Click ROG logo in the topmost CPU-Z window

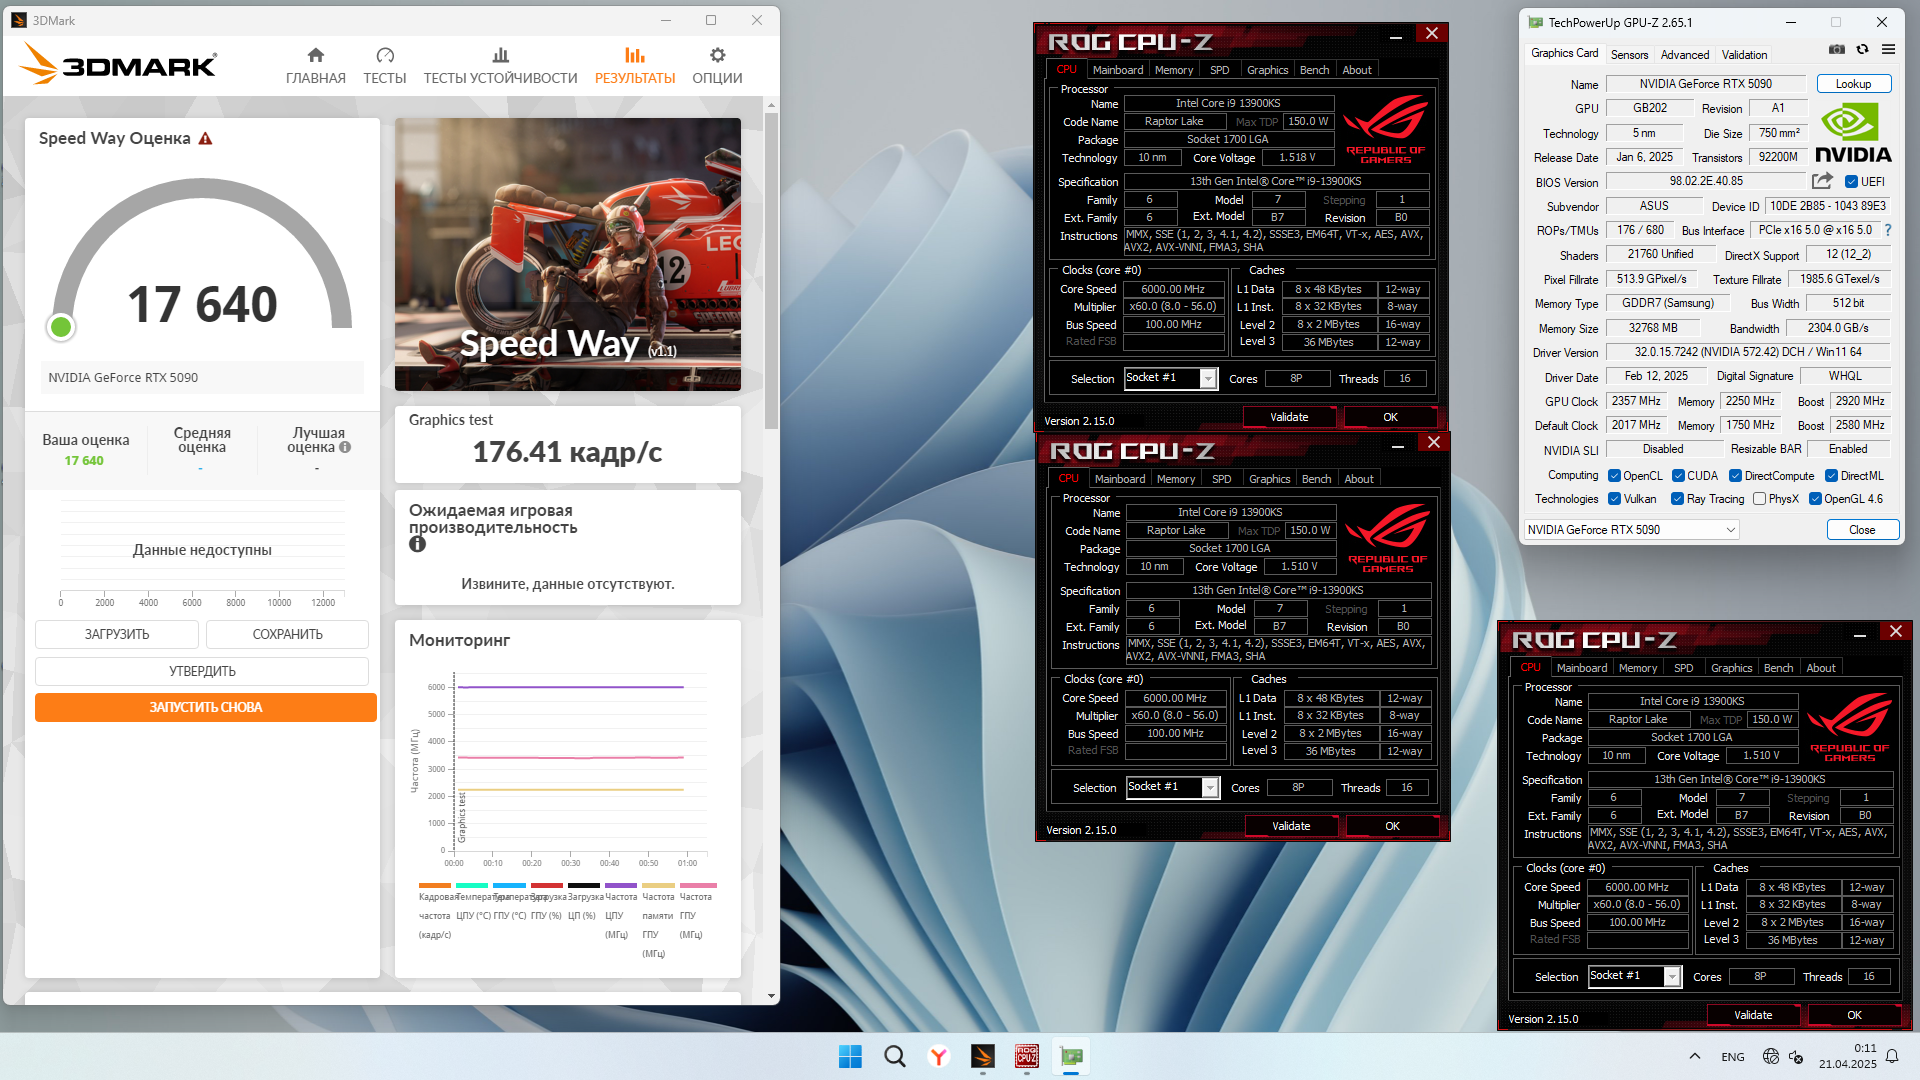[1385, 128]
